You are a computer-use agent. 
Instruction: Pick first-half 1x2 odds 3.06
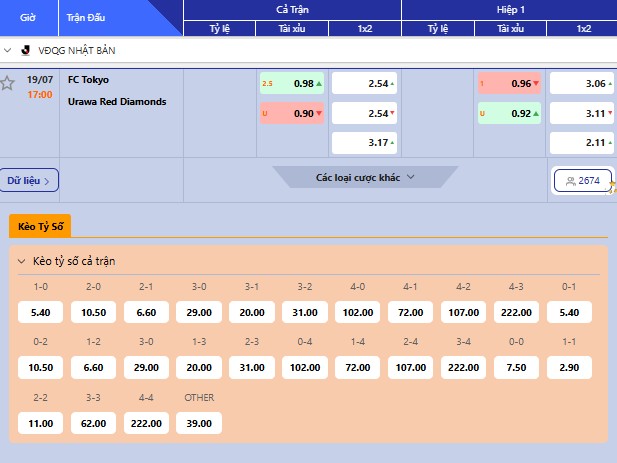pyautogui.click(x=582, y=83)
